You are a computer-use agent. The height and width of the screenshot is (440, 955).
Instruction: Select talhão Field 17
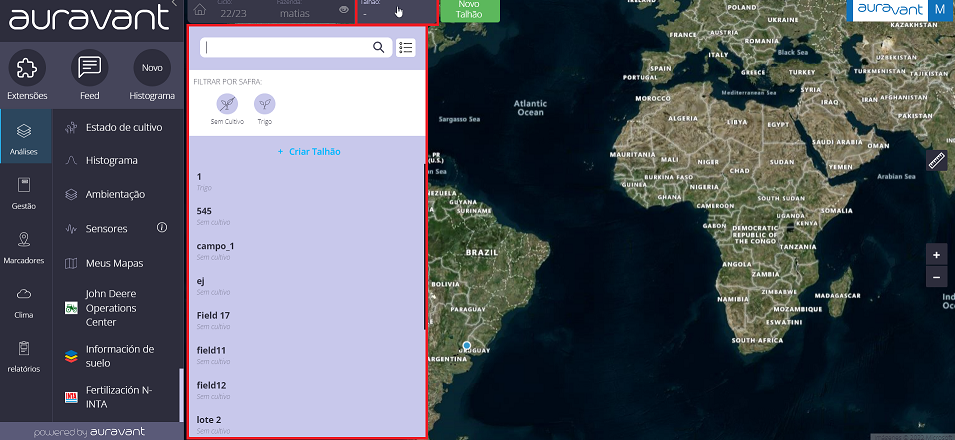tap(306, 321)
